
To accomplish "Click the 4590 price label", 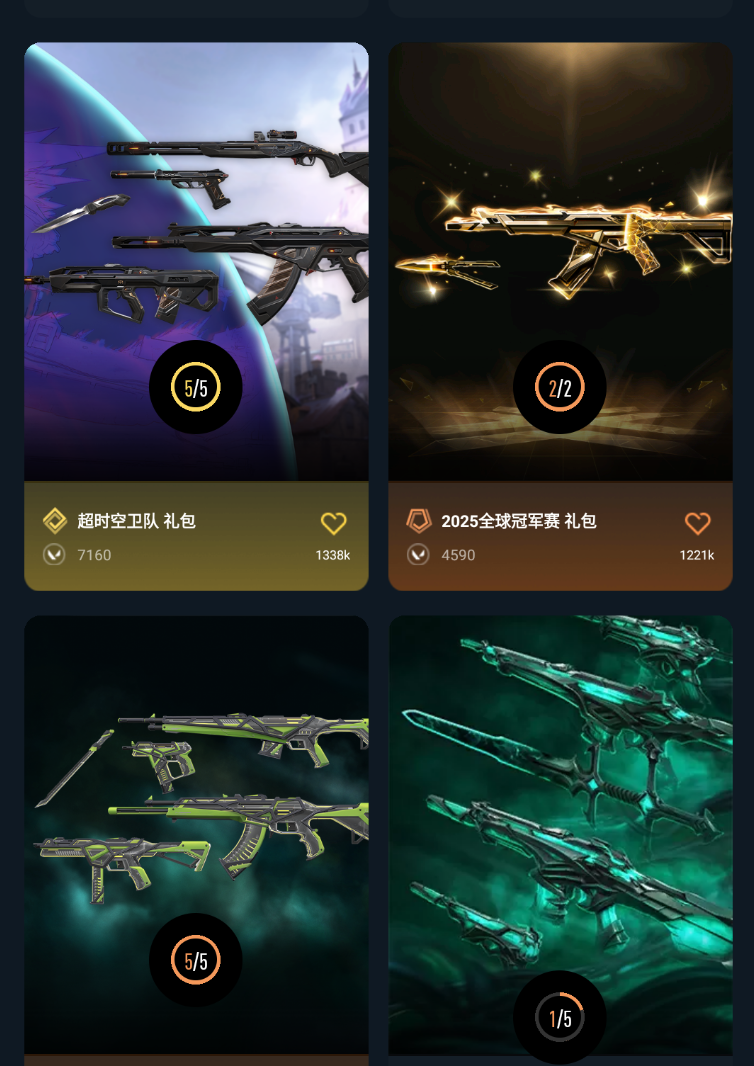I will (458, 555).
